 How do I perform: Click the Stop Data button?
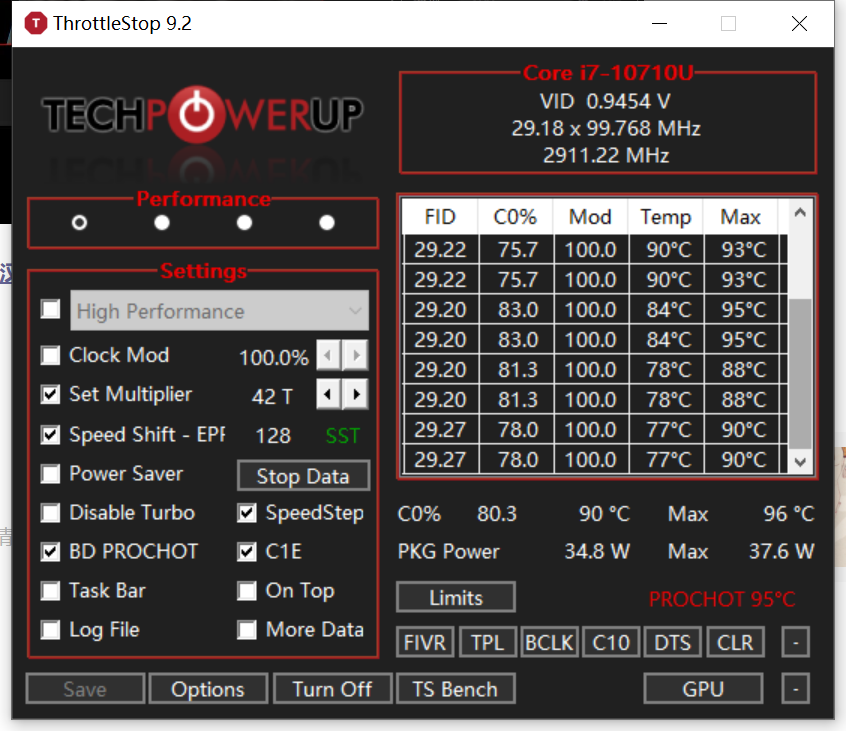(304, 476)
